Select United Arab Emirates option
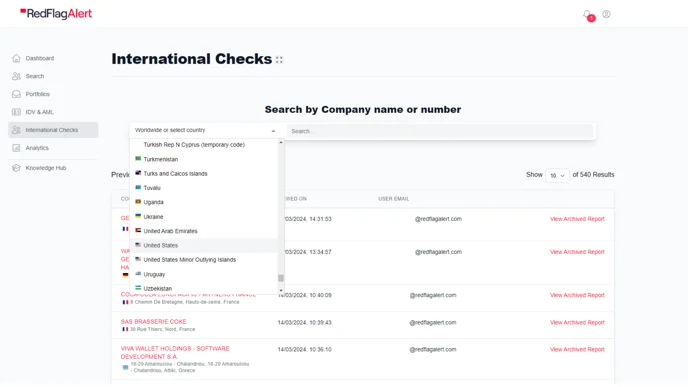Image resolution: width=688 pixels, height=387 pixels. tap(204, 231)
